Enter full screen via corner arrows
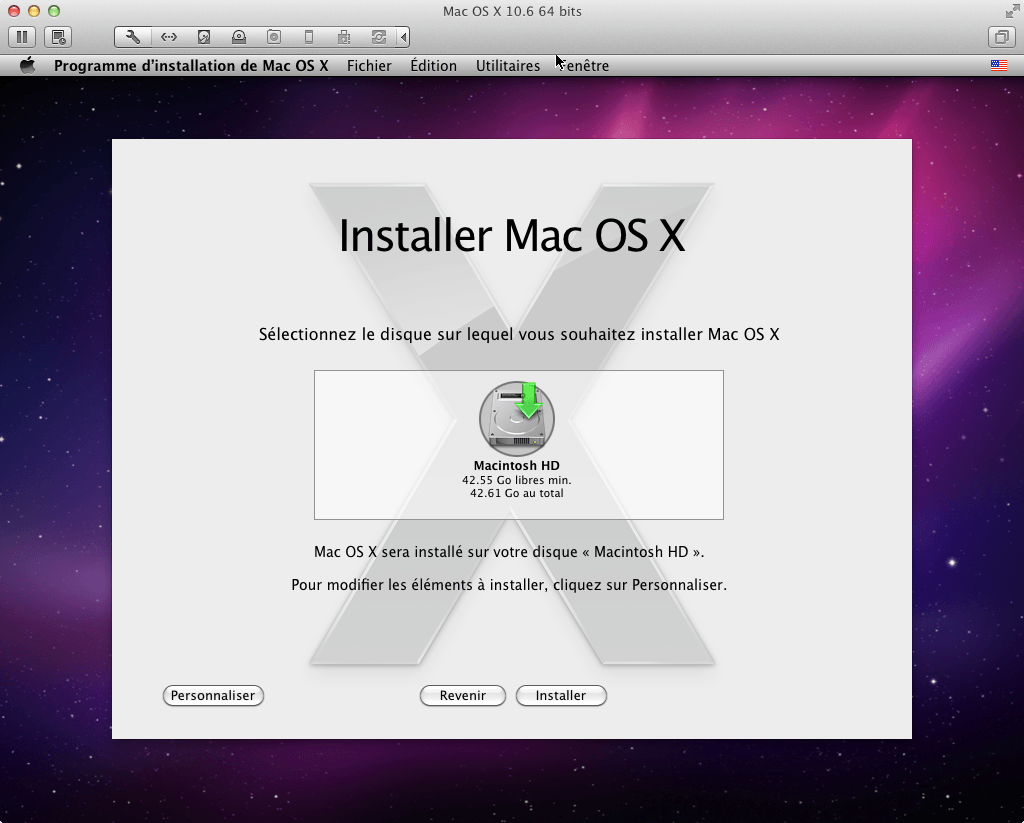Viewport: 1024px width, 823px height. point(1012,11)
